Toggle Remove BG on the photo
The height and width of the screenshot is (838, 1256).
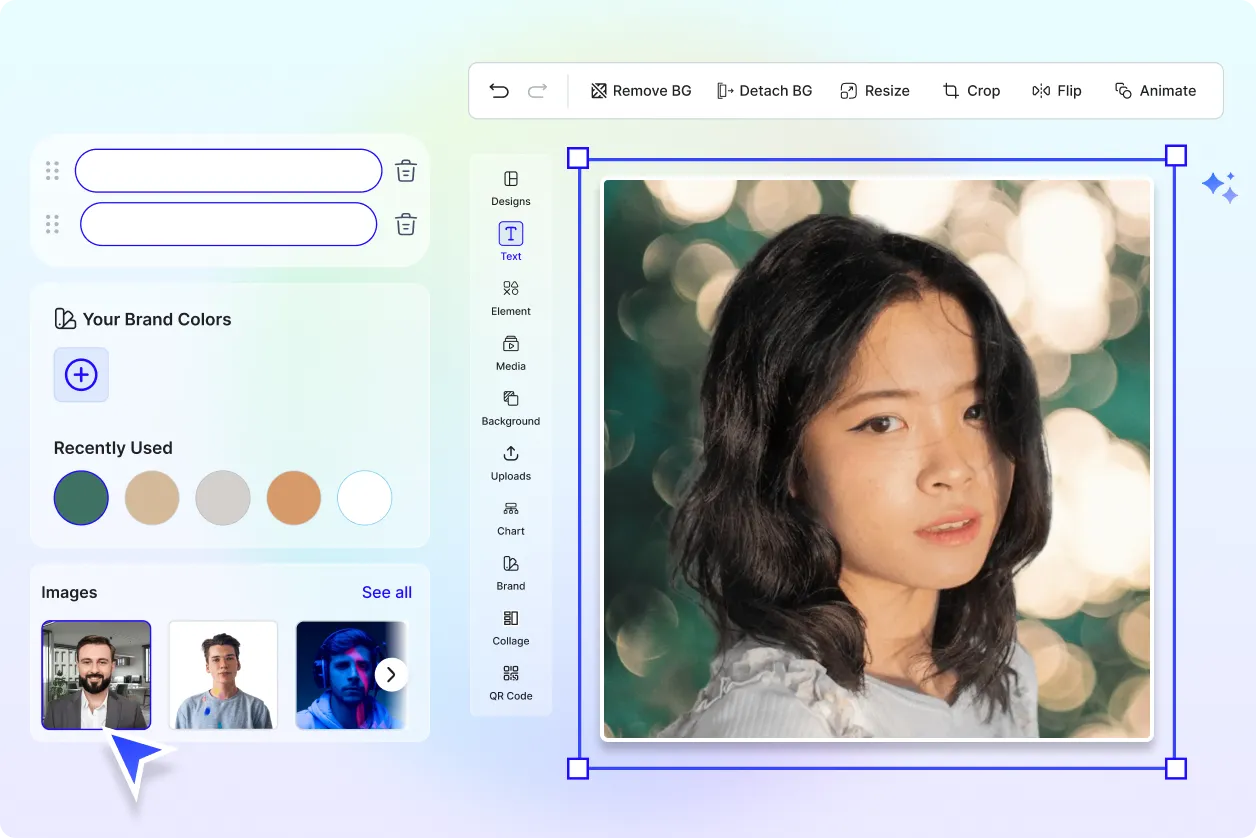(x=640, y=90)
